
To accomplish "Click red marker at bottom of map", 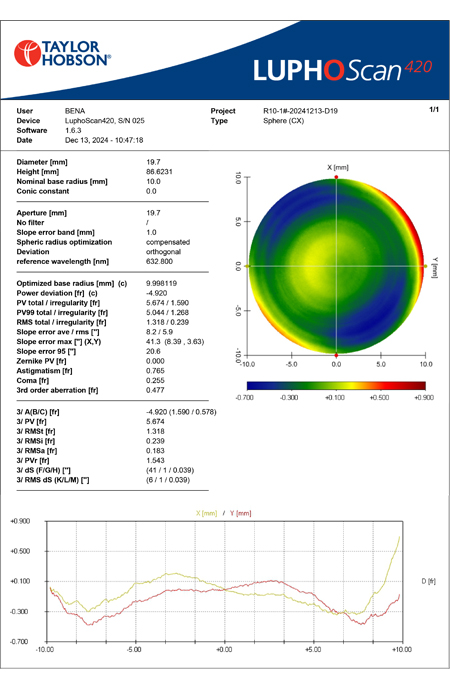I will [336, 355].
